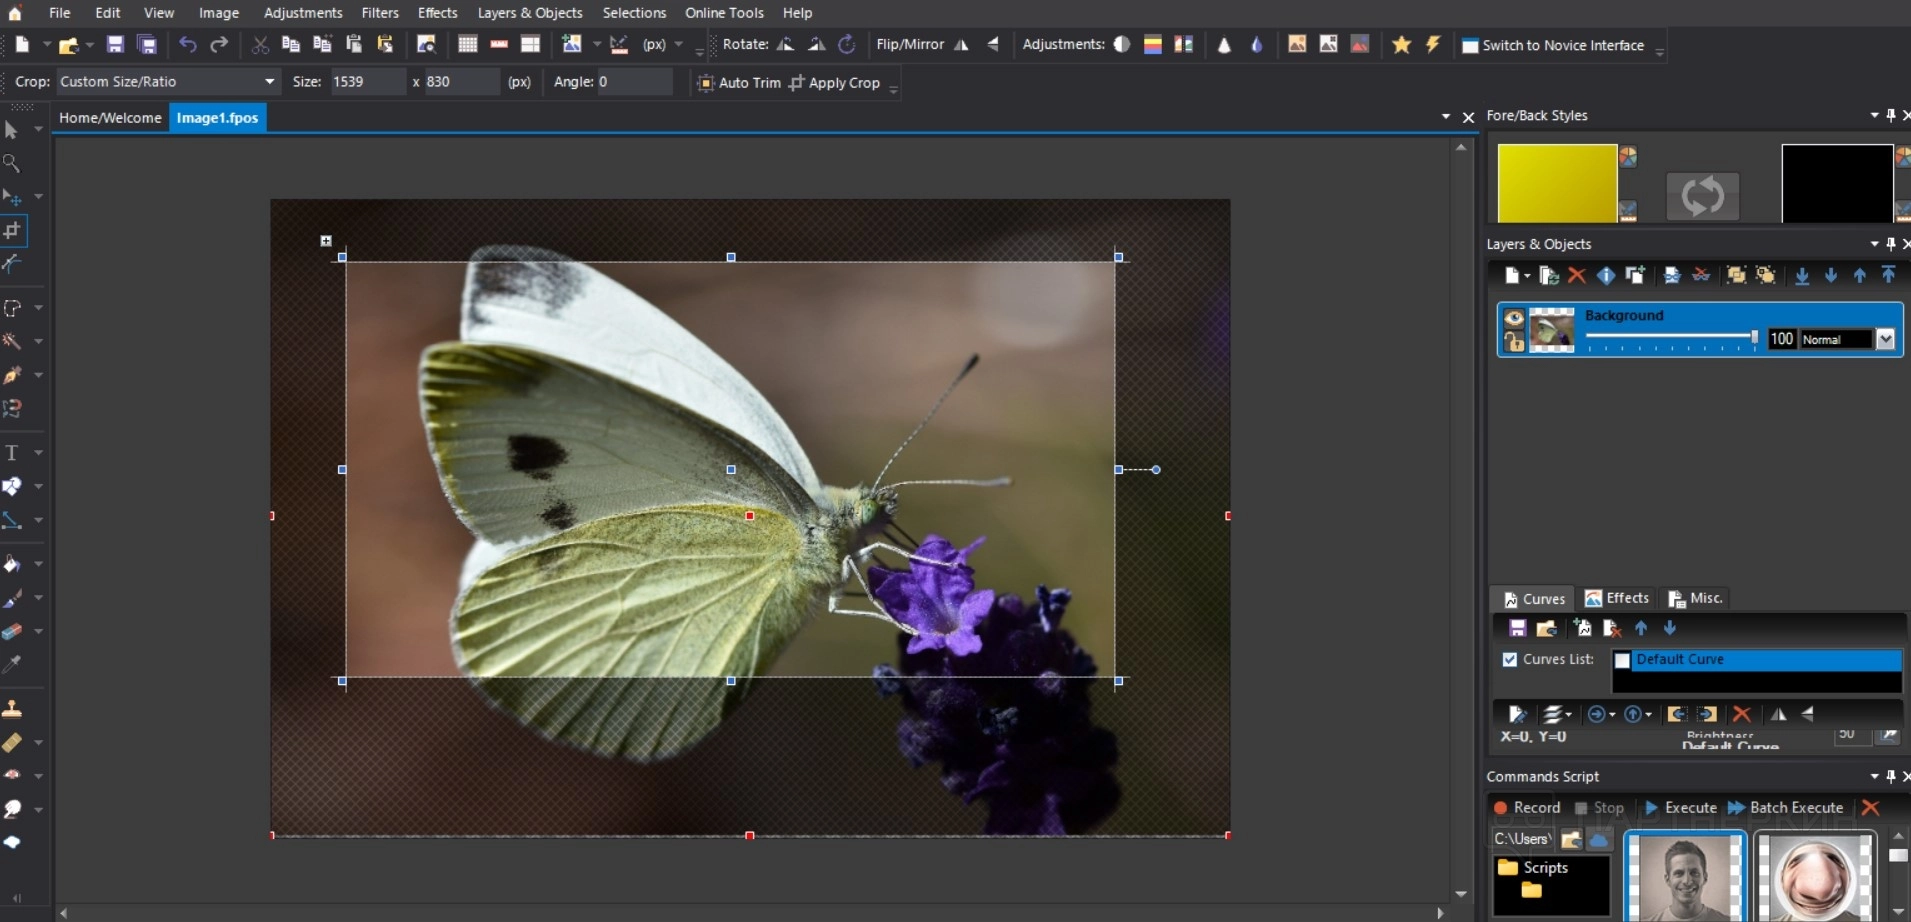Open the Filters menu
The width and height of the screenshot is (1911, 922).
(379, 13)
